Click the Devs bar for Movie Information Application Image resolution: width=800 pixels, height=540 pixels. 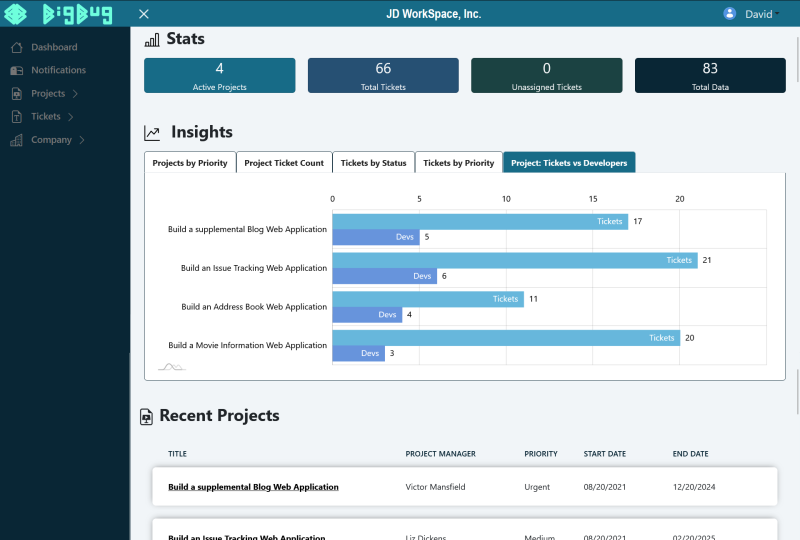[x=359, y=353]
